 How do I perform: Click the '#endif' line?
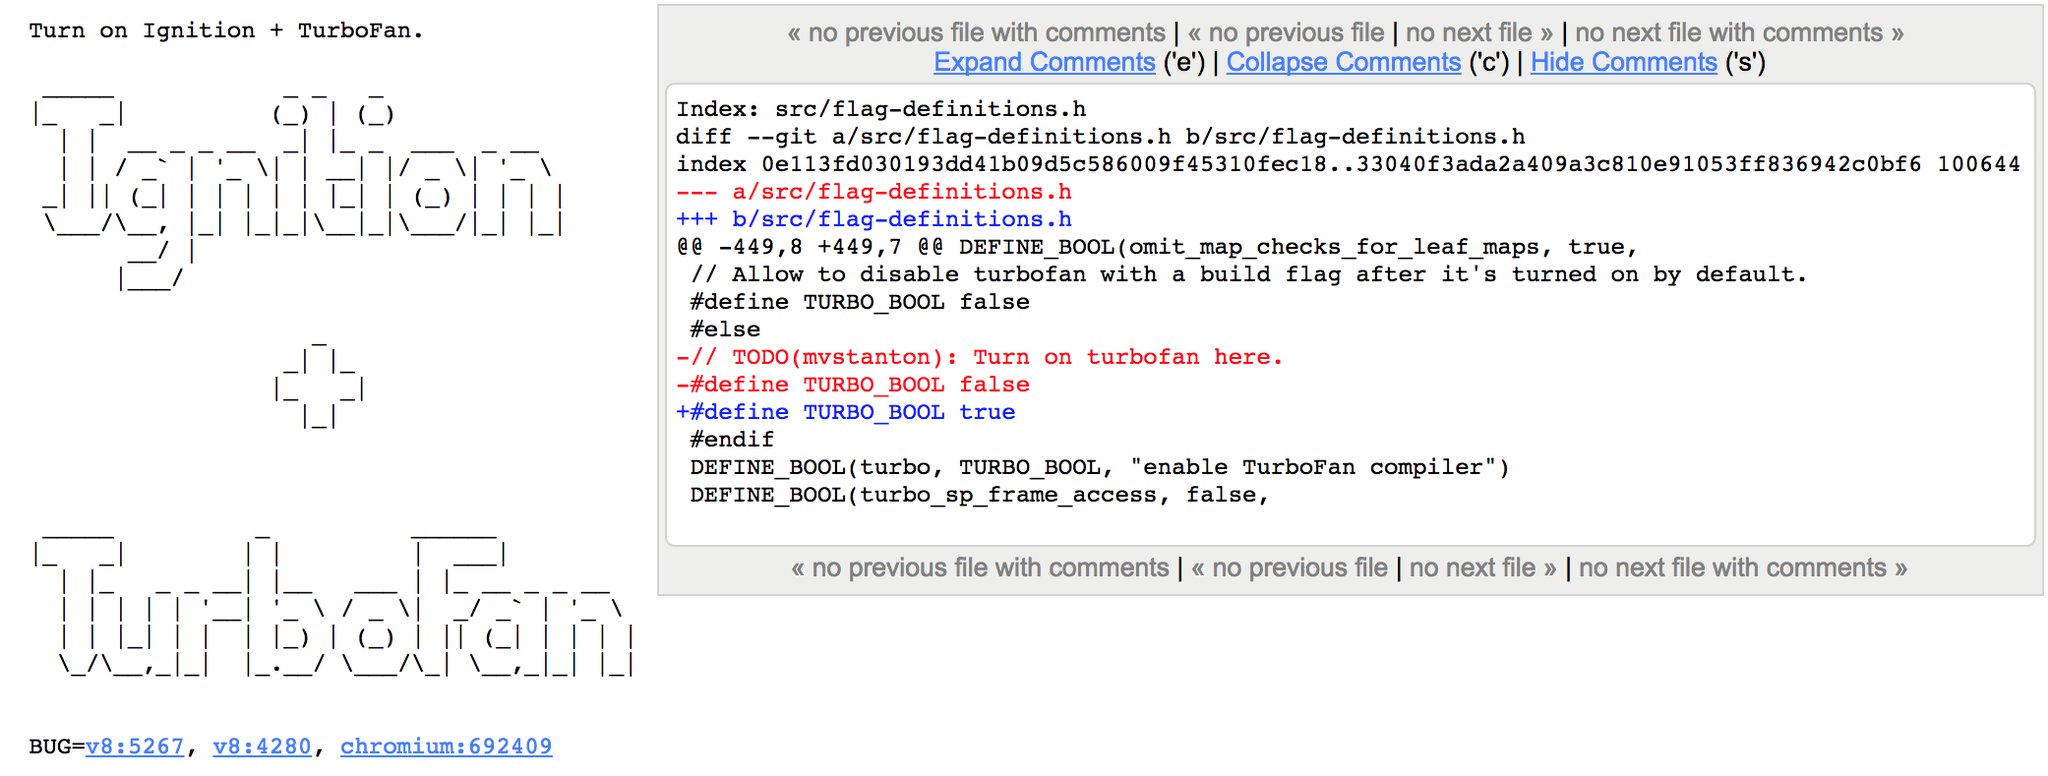point(732,440)
